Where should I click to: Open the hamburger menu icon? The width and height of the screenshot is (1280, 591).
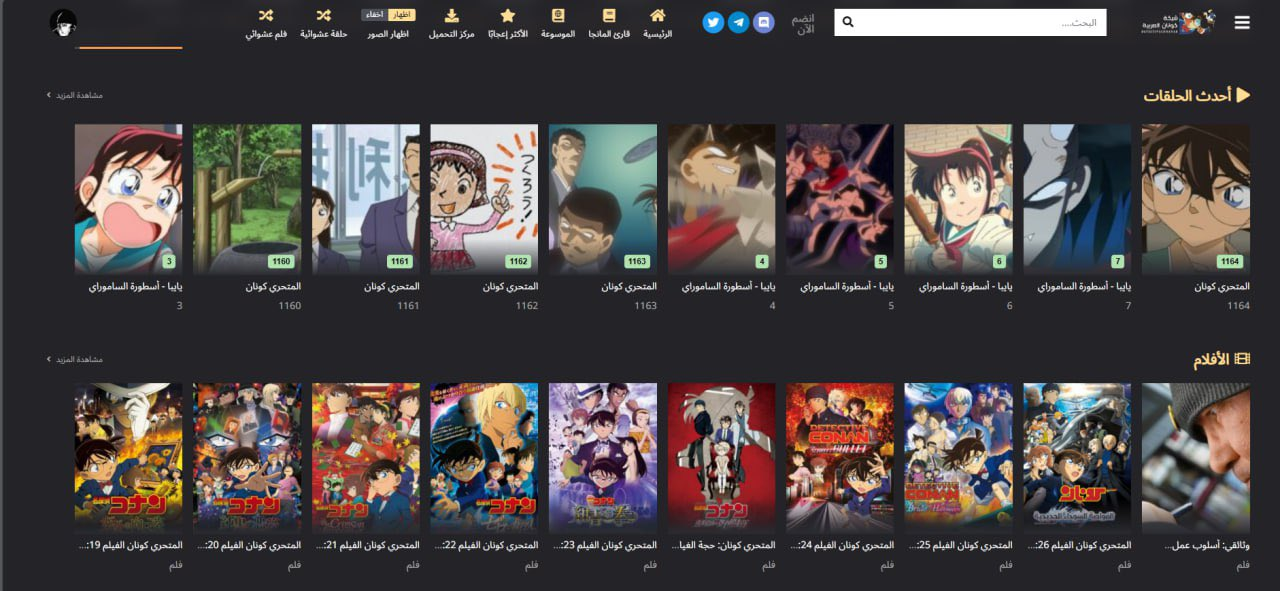(1242, 22)
